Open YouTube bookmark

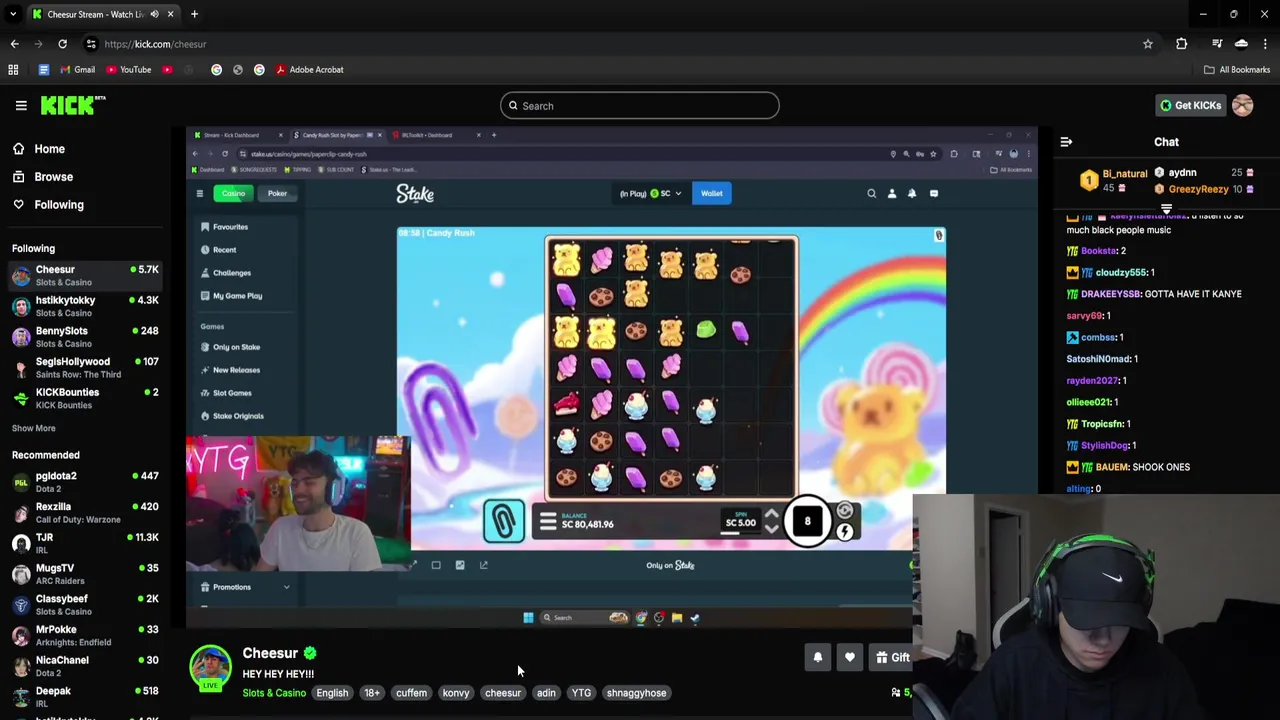tap(129, 70)
